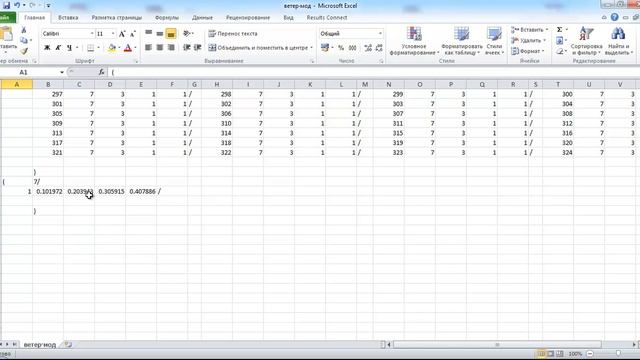The width and height of the screenshot is (640, 360).
Task: Open the text orientation icon
Action: (x=188, y=33)
